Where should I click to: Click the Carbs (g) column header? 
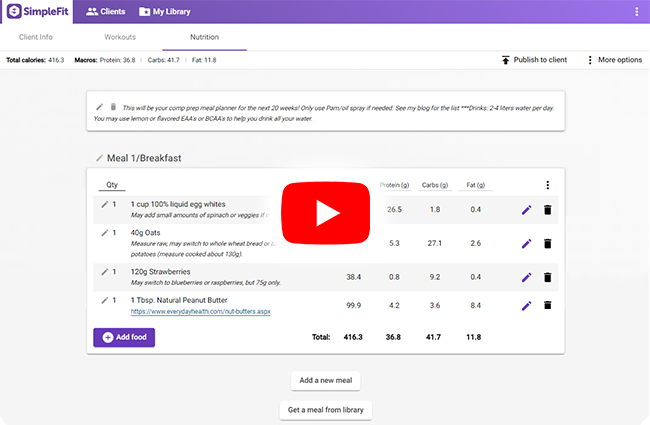pyautogui.click(x=435, y=185)
